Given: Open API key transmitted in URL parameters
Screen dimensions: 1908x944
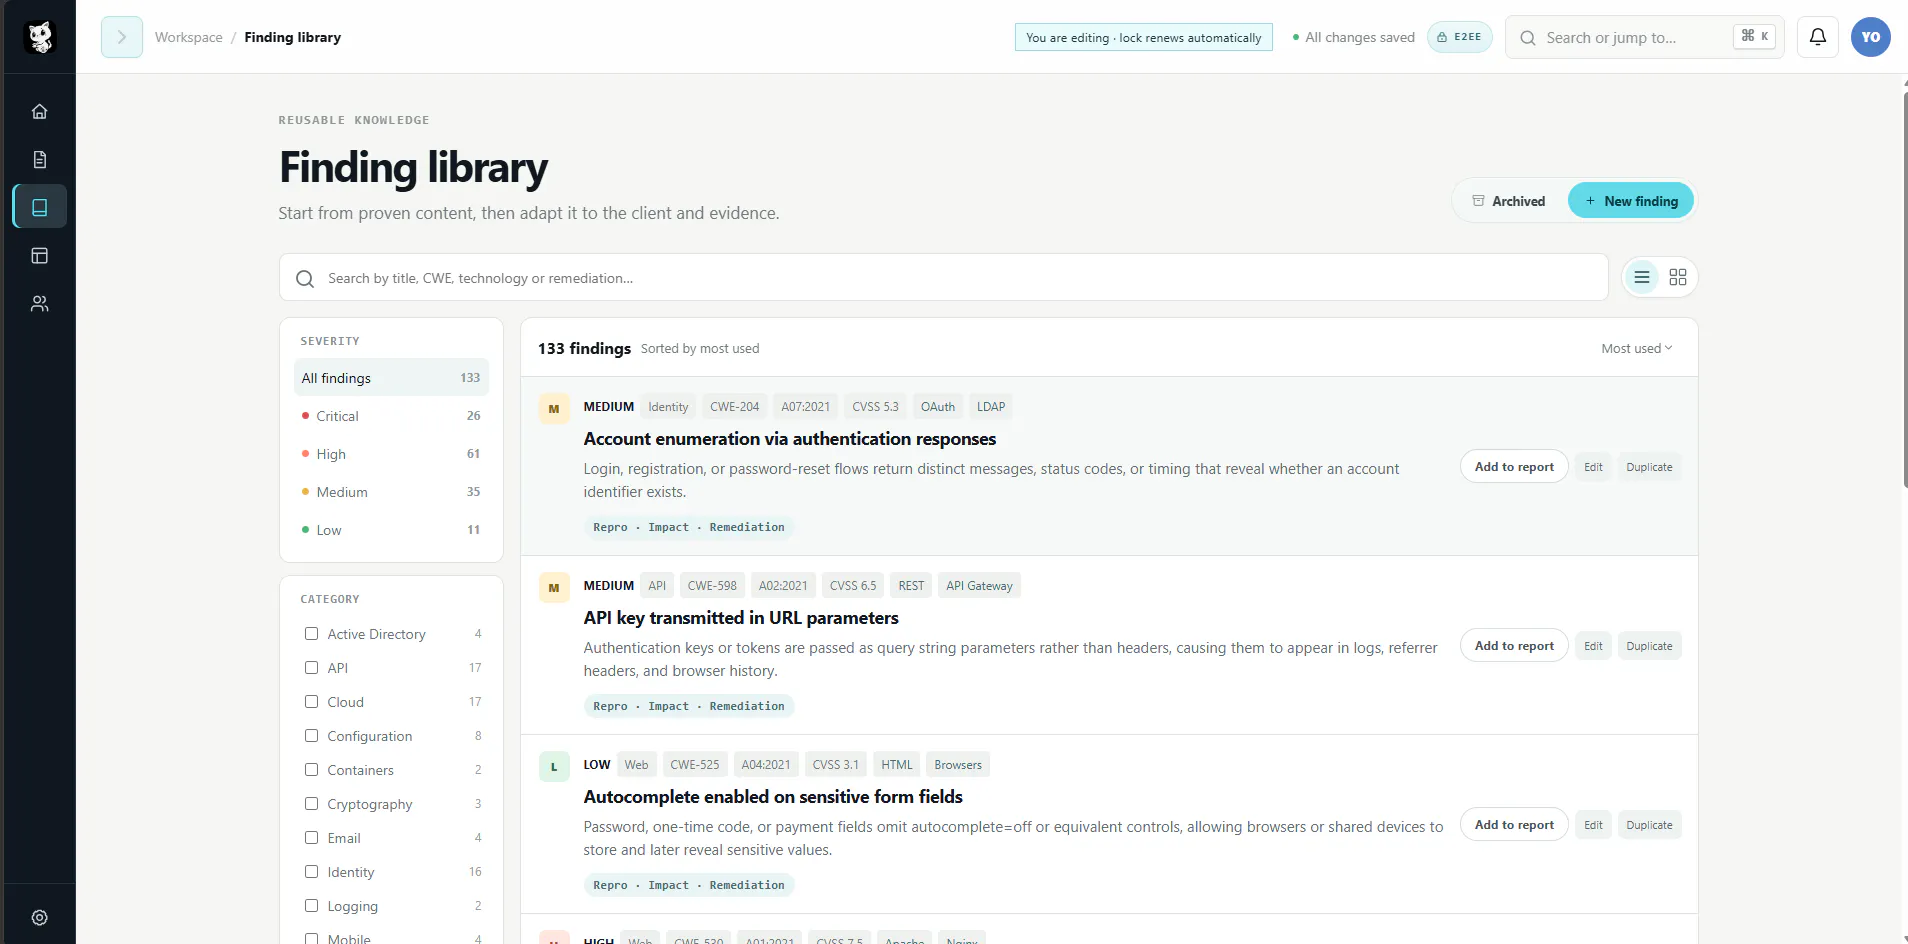Looking at the screenshot, I should (741, 617).
